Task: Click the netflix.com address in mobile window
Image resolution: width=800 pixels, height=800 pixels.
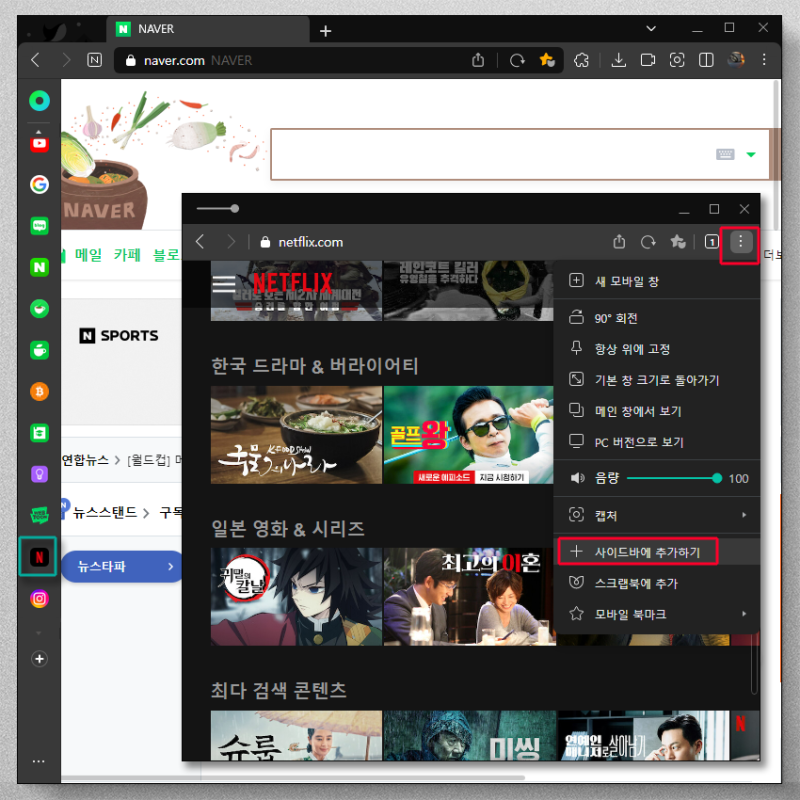Action: pyautogui.click(x=310, y=242)
